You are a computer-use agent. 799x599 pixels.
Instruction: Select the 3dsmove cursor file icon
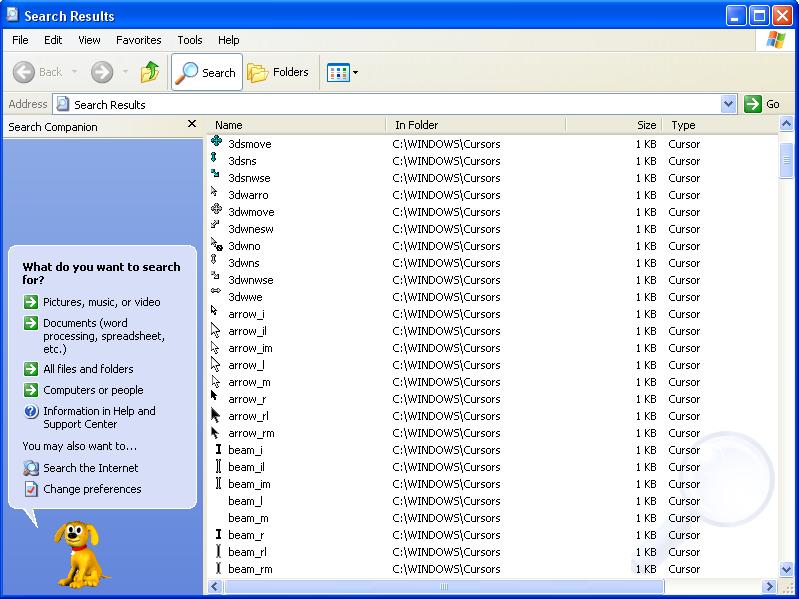(x=217, y=143)
